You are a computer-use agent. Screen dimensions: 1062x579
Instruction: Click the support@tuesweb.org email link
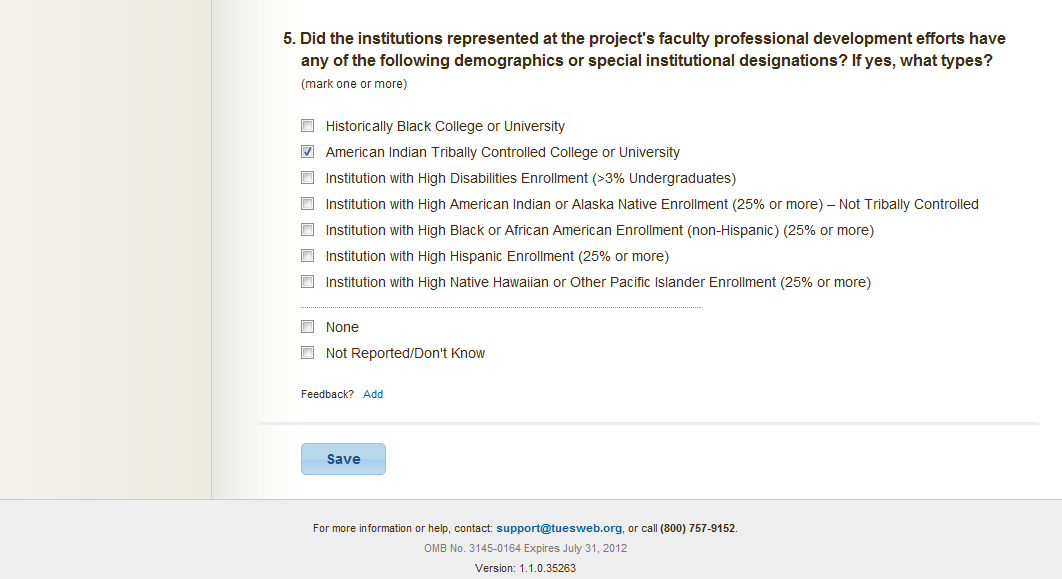point(559,528)
